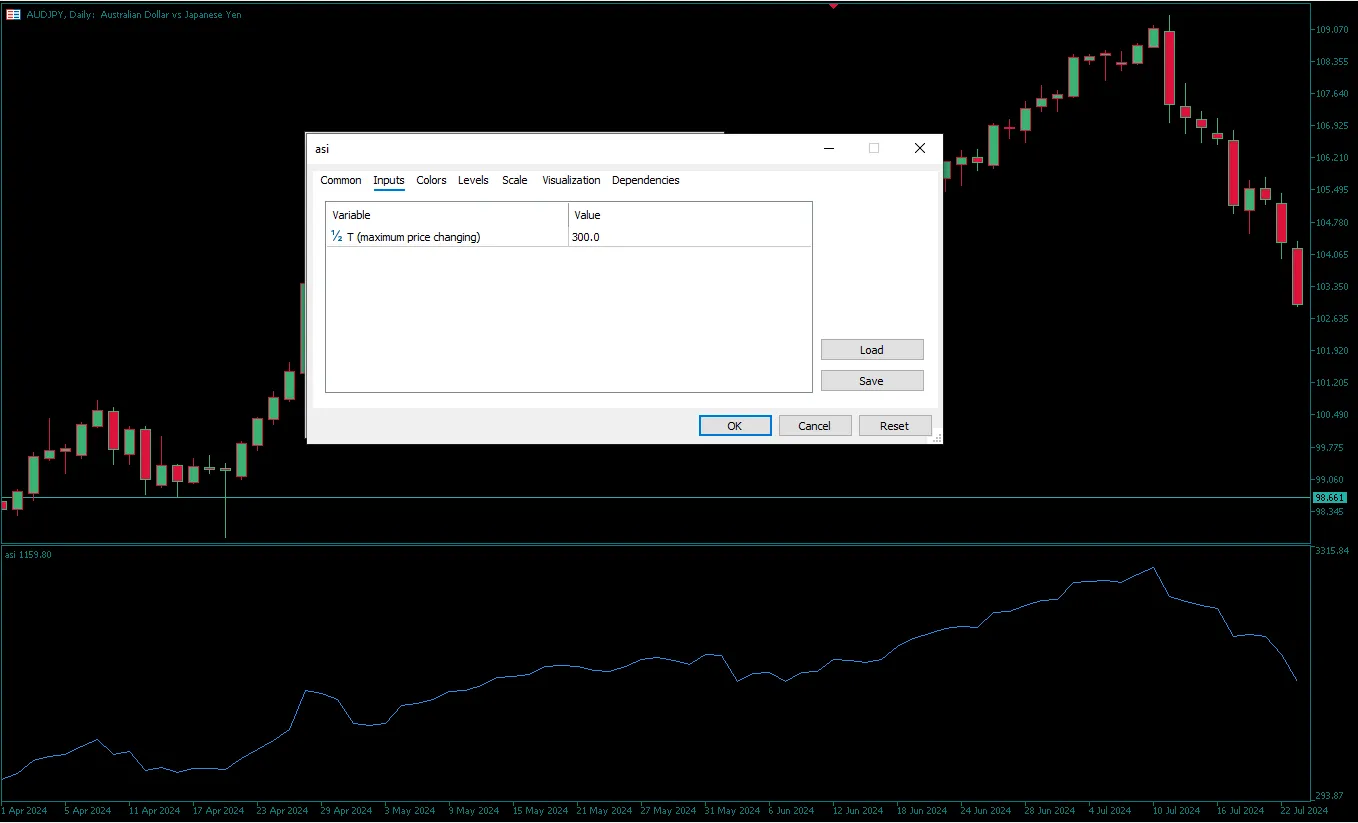Viewport: 1358px width, 823px height.
Task: Save the current indicator settings
Action: pos(871,380)
